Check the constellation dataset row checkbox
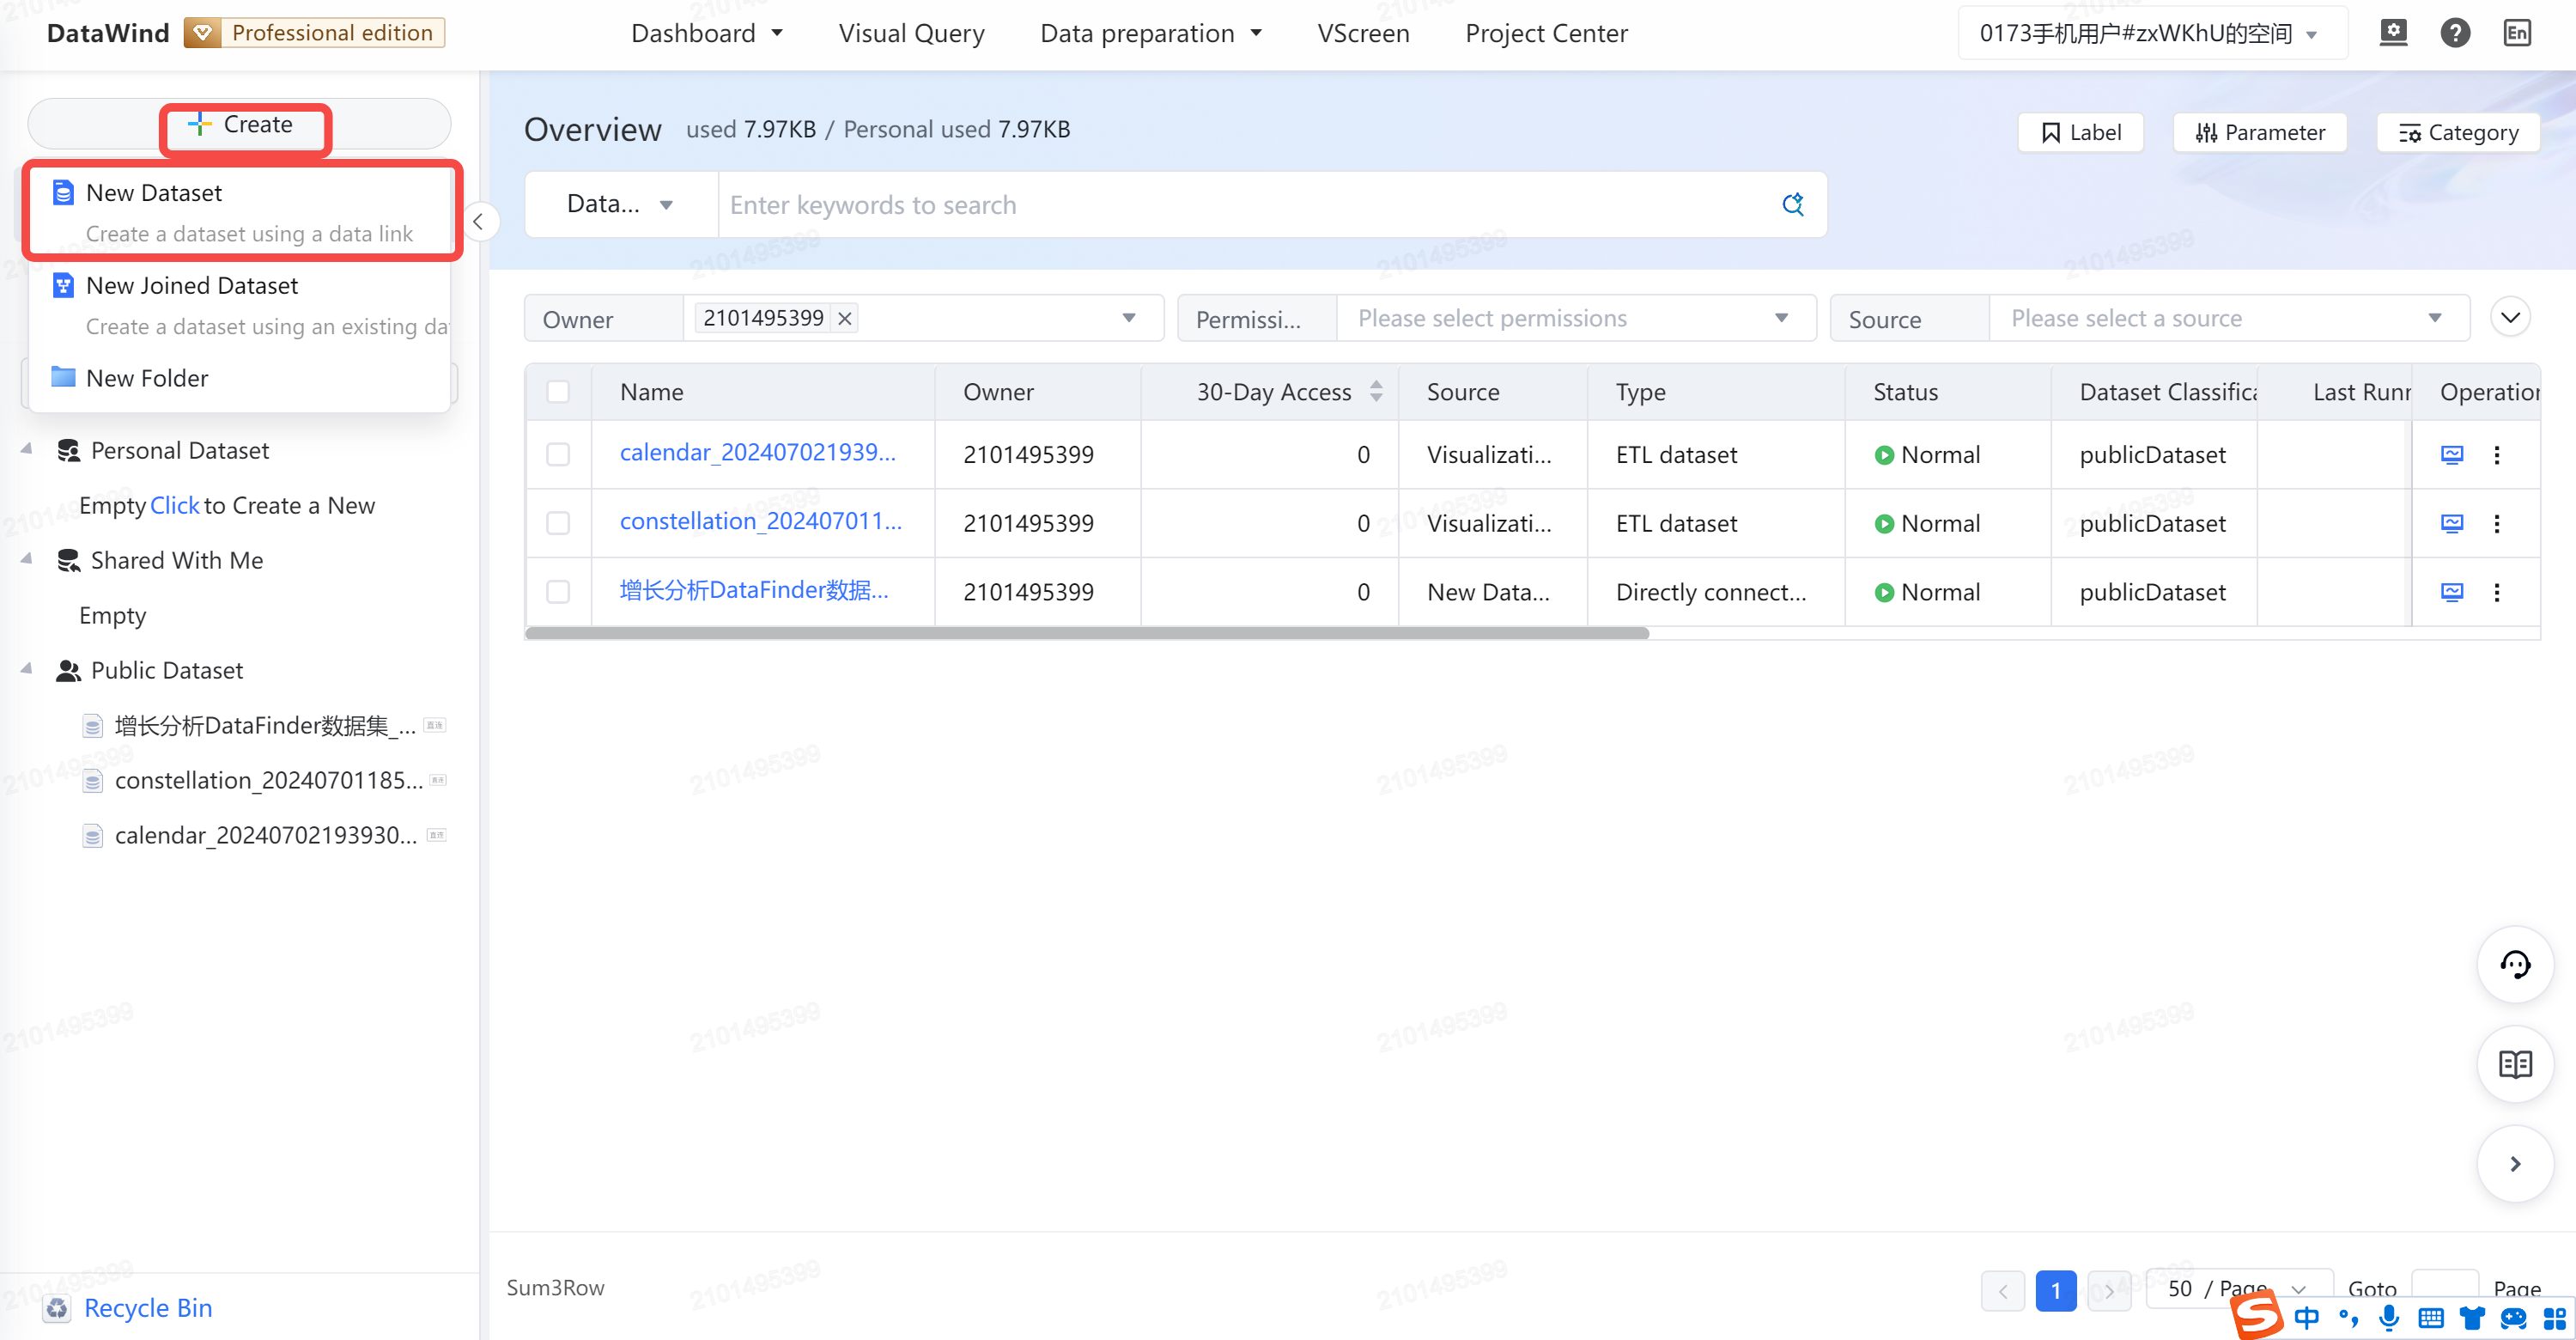 [558, 523]
